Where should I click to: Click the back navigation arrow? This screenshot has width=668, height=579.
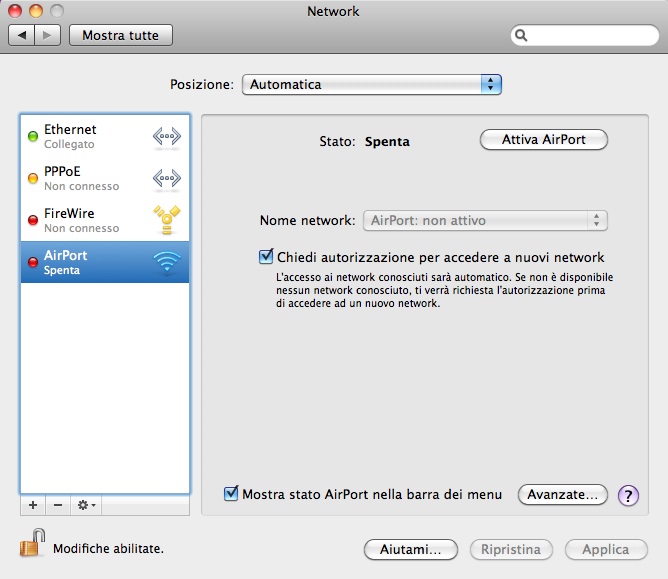[x=22, y=35]
